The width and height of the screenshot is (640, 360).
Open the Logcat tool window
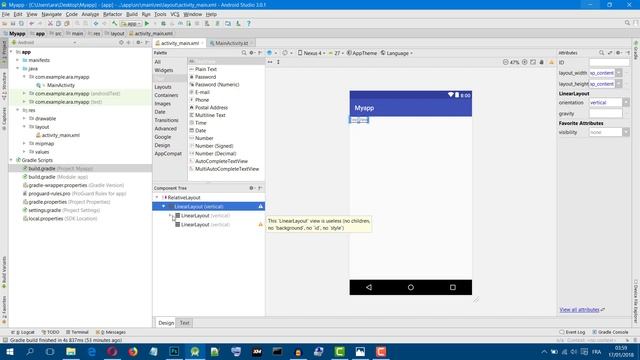pyautogui.click(x=23, y=332)
